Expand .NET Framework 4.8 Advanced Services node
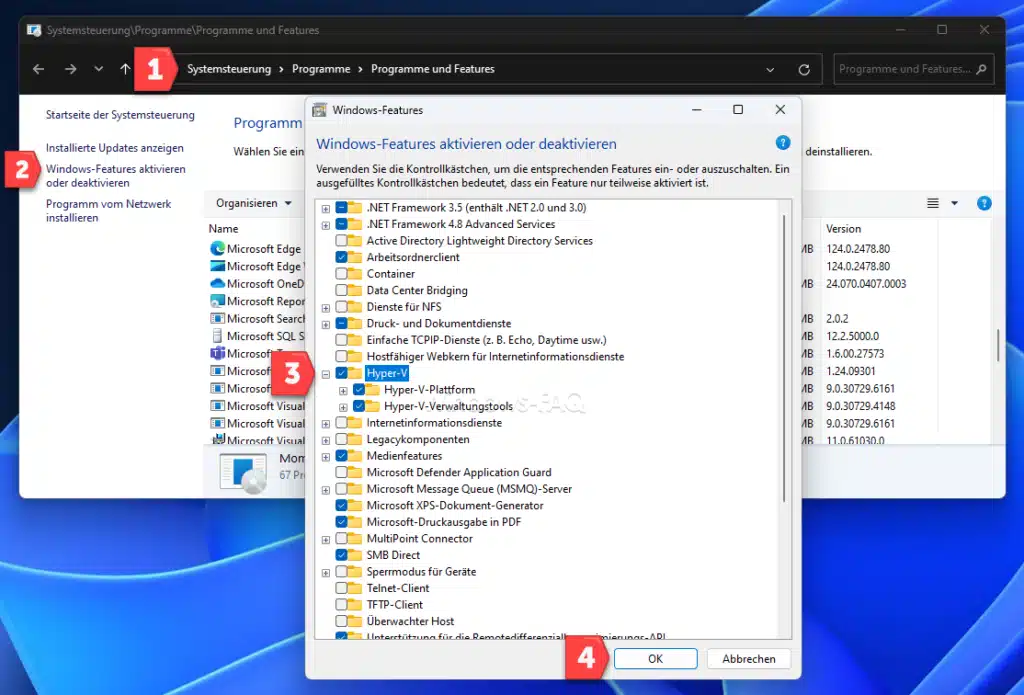 click(x=325, y=225)
